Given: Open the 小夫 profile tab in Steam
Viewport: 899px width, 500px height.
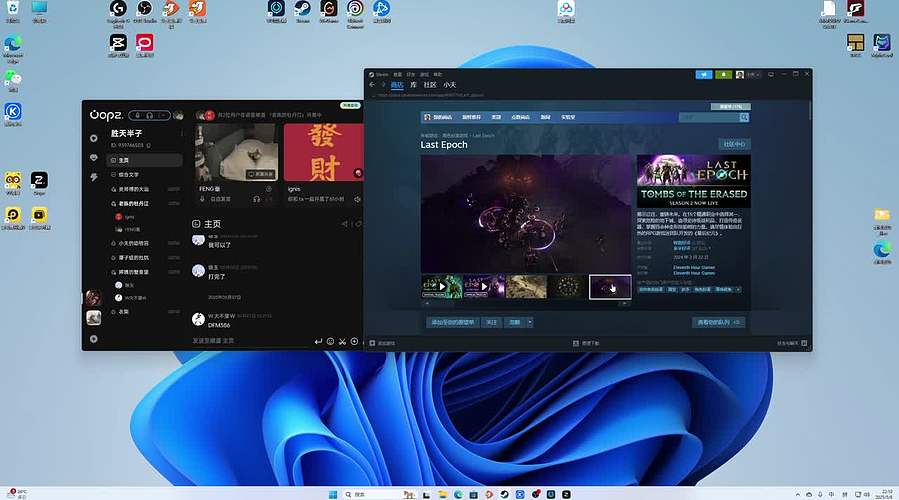Looking at the screenshot, I should coord(450,85).
